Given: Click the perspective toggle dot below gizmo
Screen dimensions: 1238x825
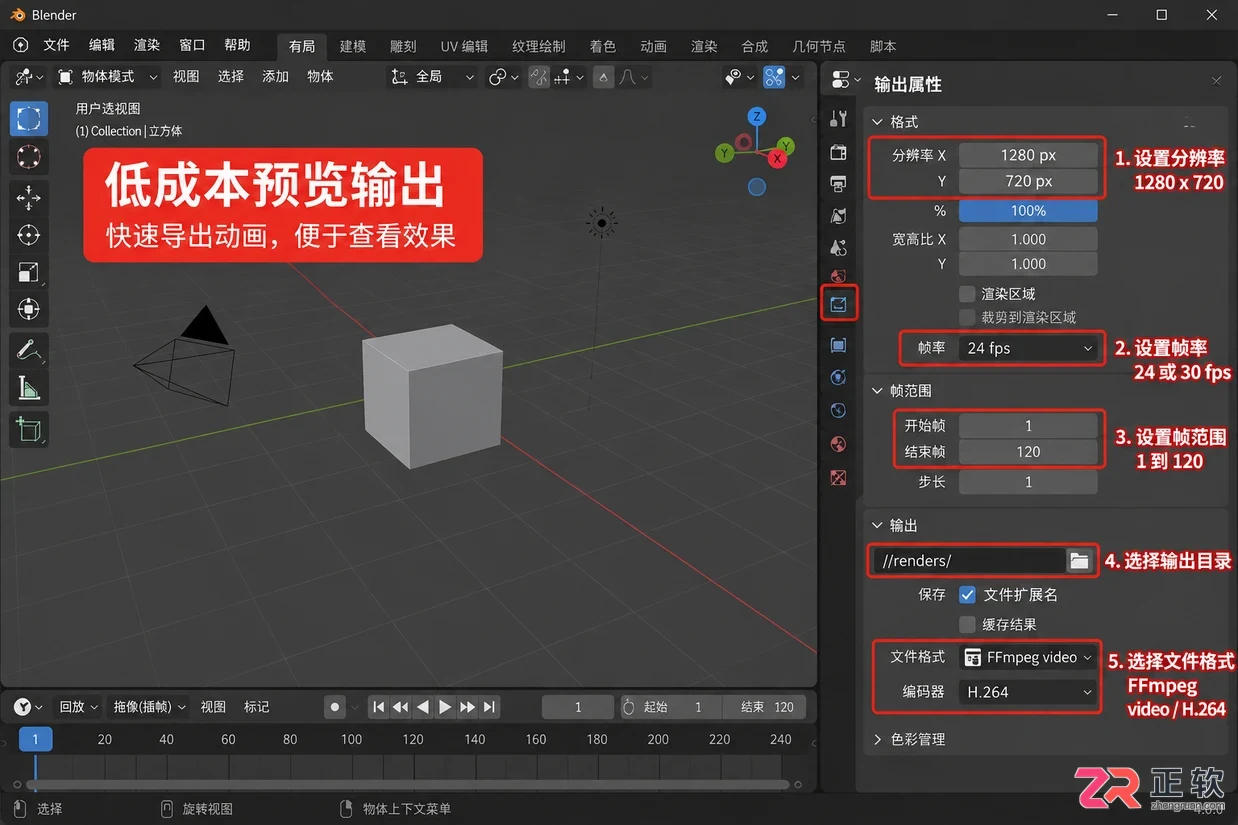Looking at the screenshot, I should 757,186.
